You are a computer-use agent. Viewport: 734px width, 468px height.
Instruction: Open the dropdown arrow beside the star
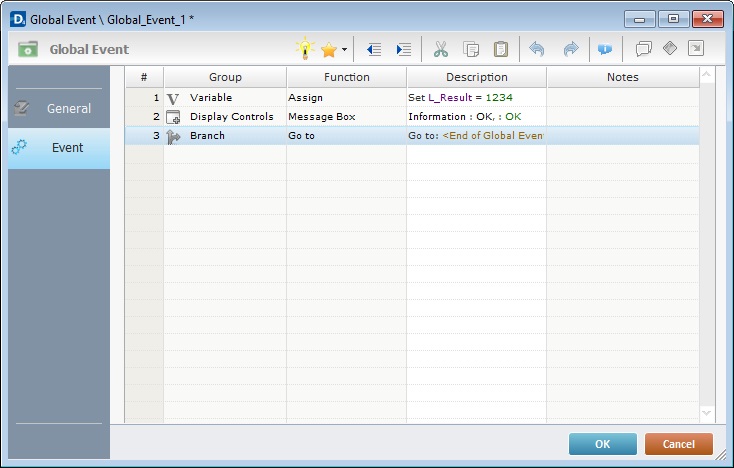344,49
